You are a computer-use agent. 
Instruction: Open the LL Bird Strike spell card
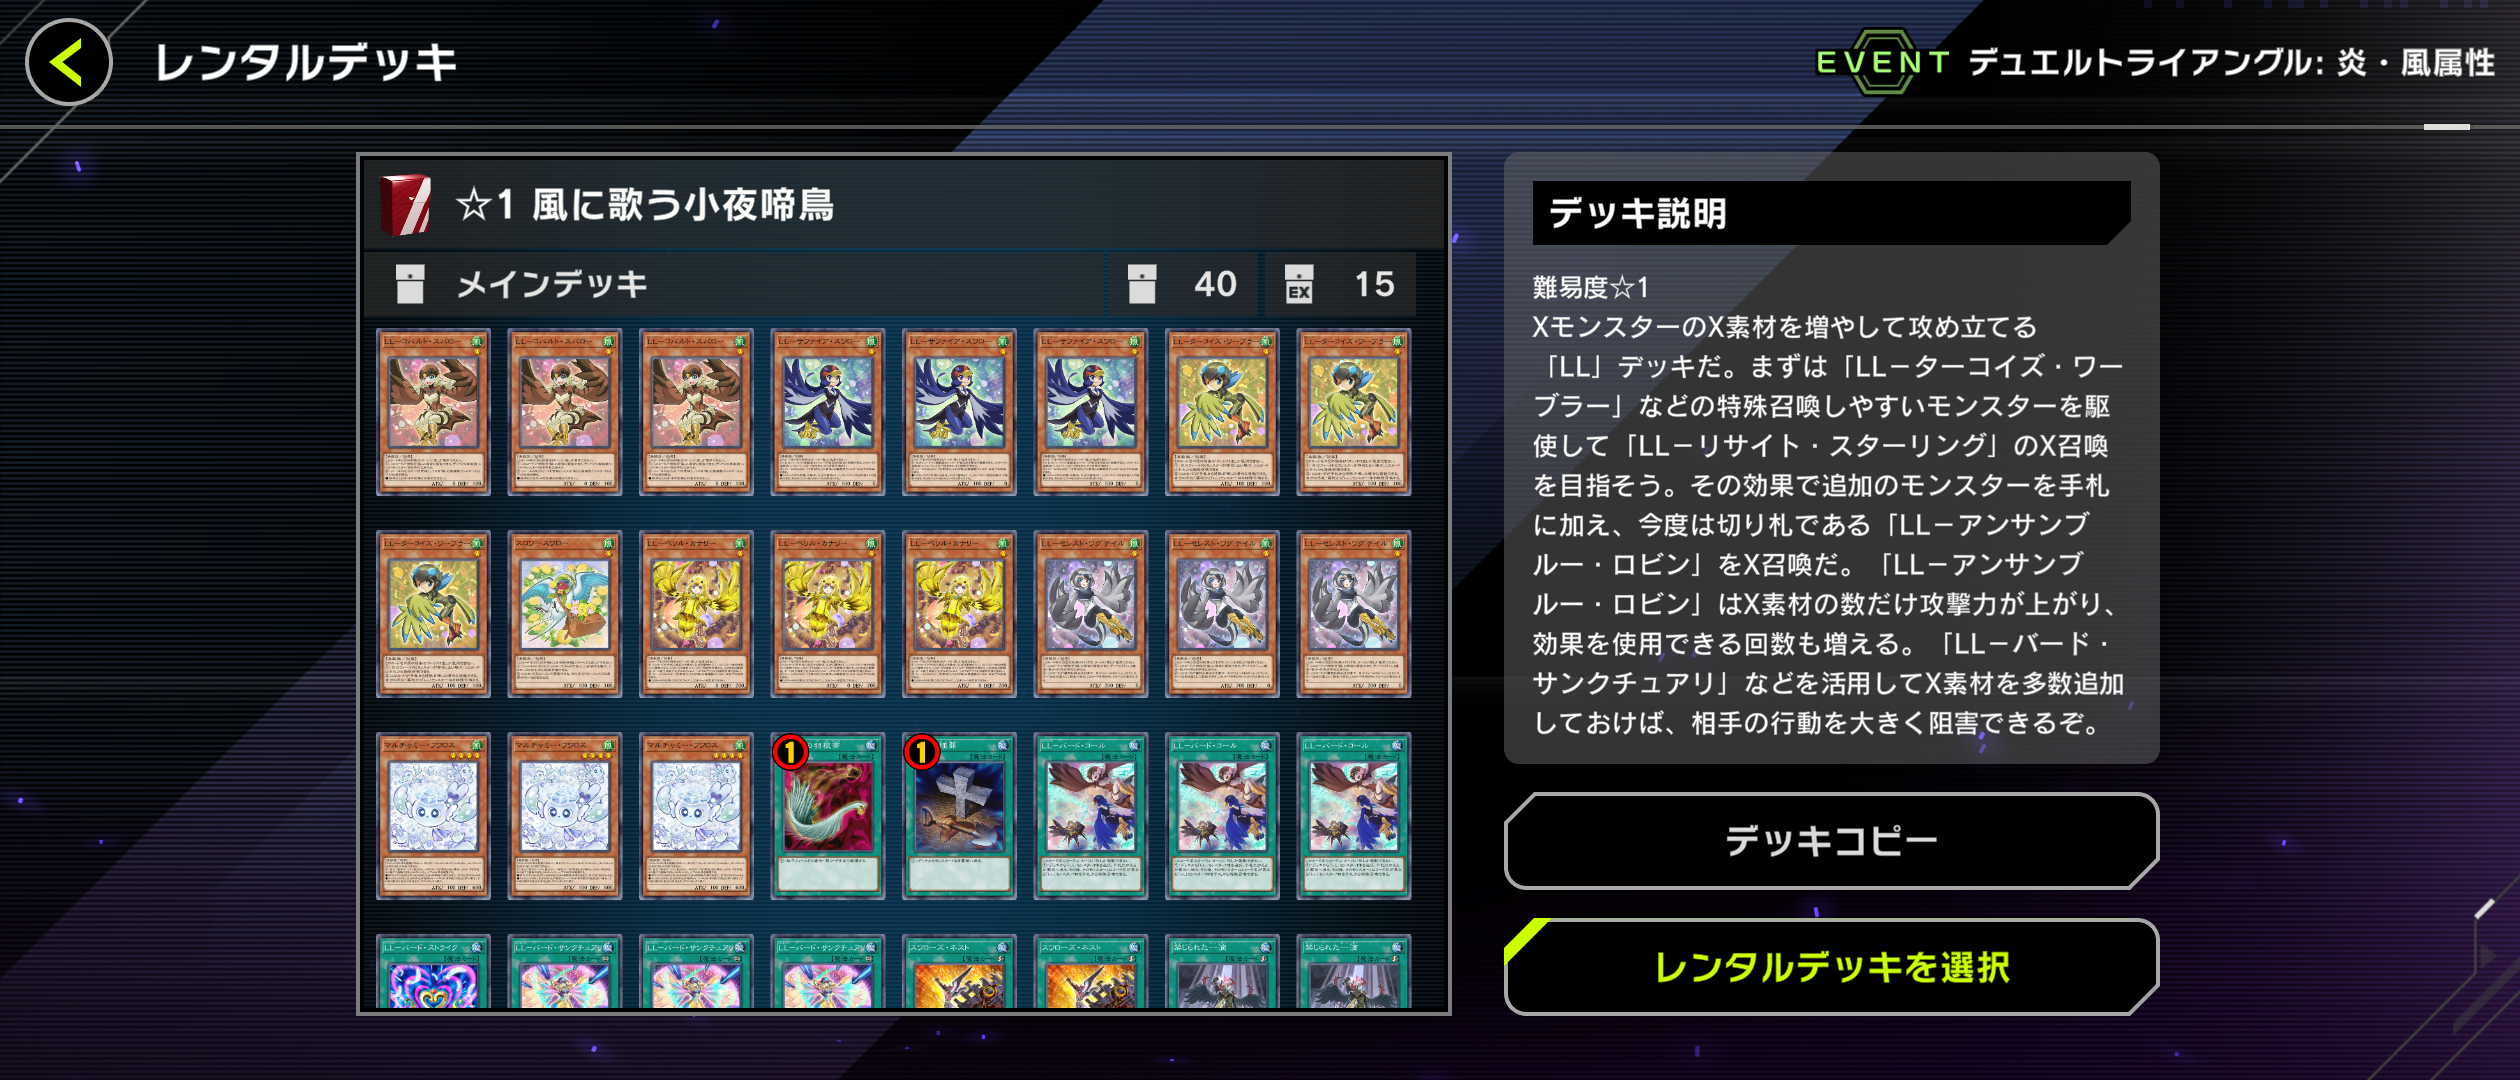(x=433, y=972)
